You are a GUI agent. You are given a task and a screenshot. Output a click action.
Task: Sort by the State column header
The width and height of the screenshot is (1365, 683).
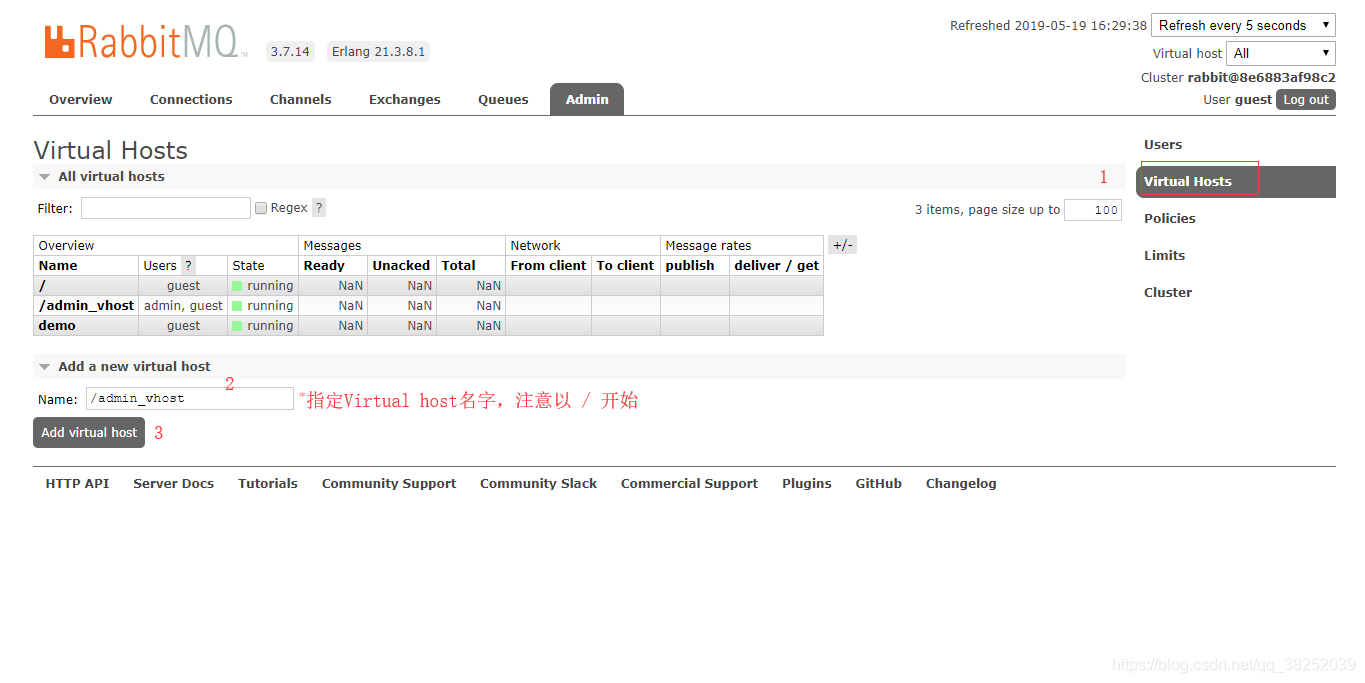[x=248, y=266]
